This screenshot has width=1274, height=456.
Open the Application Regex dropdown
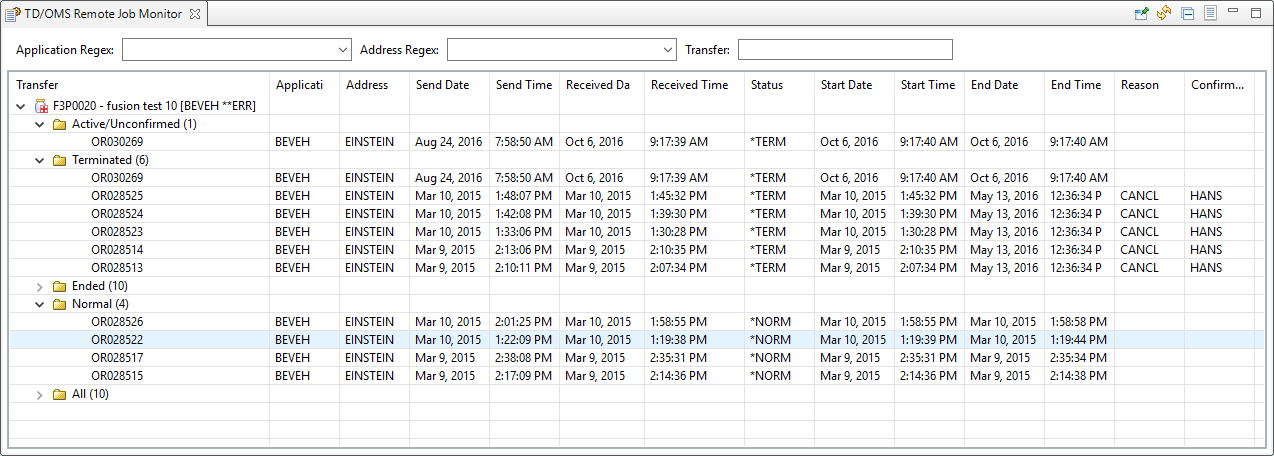tap(342, 50)
